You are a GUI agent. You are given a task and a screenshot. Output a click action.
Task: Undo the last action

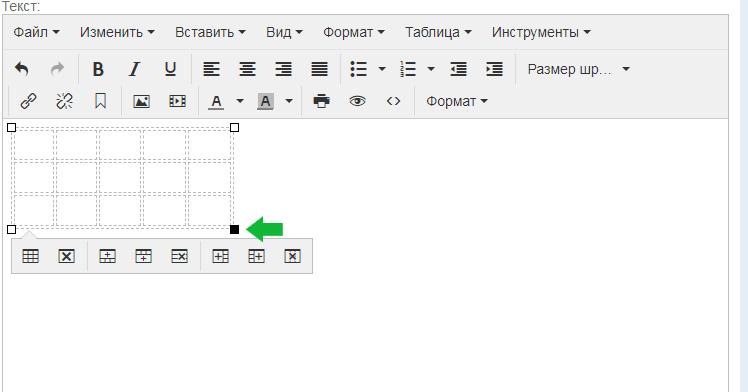click(x=21, y=69)
